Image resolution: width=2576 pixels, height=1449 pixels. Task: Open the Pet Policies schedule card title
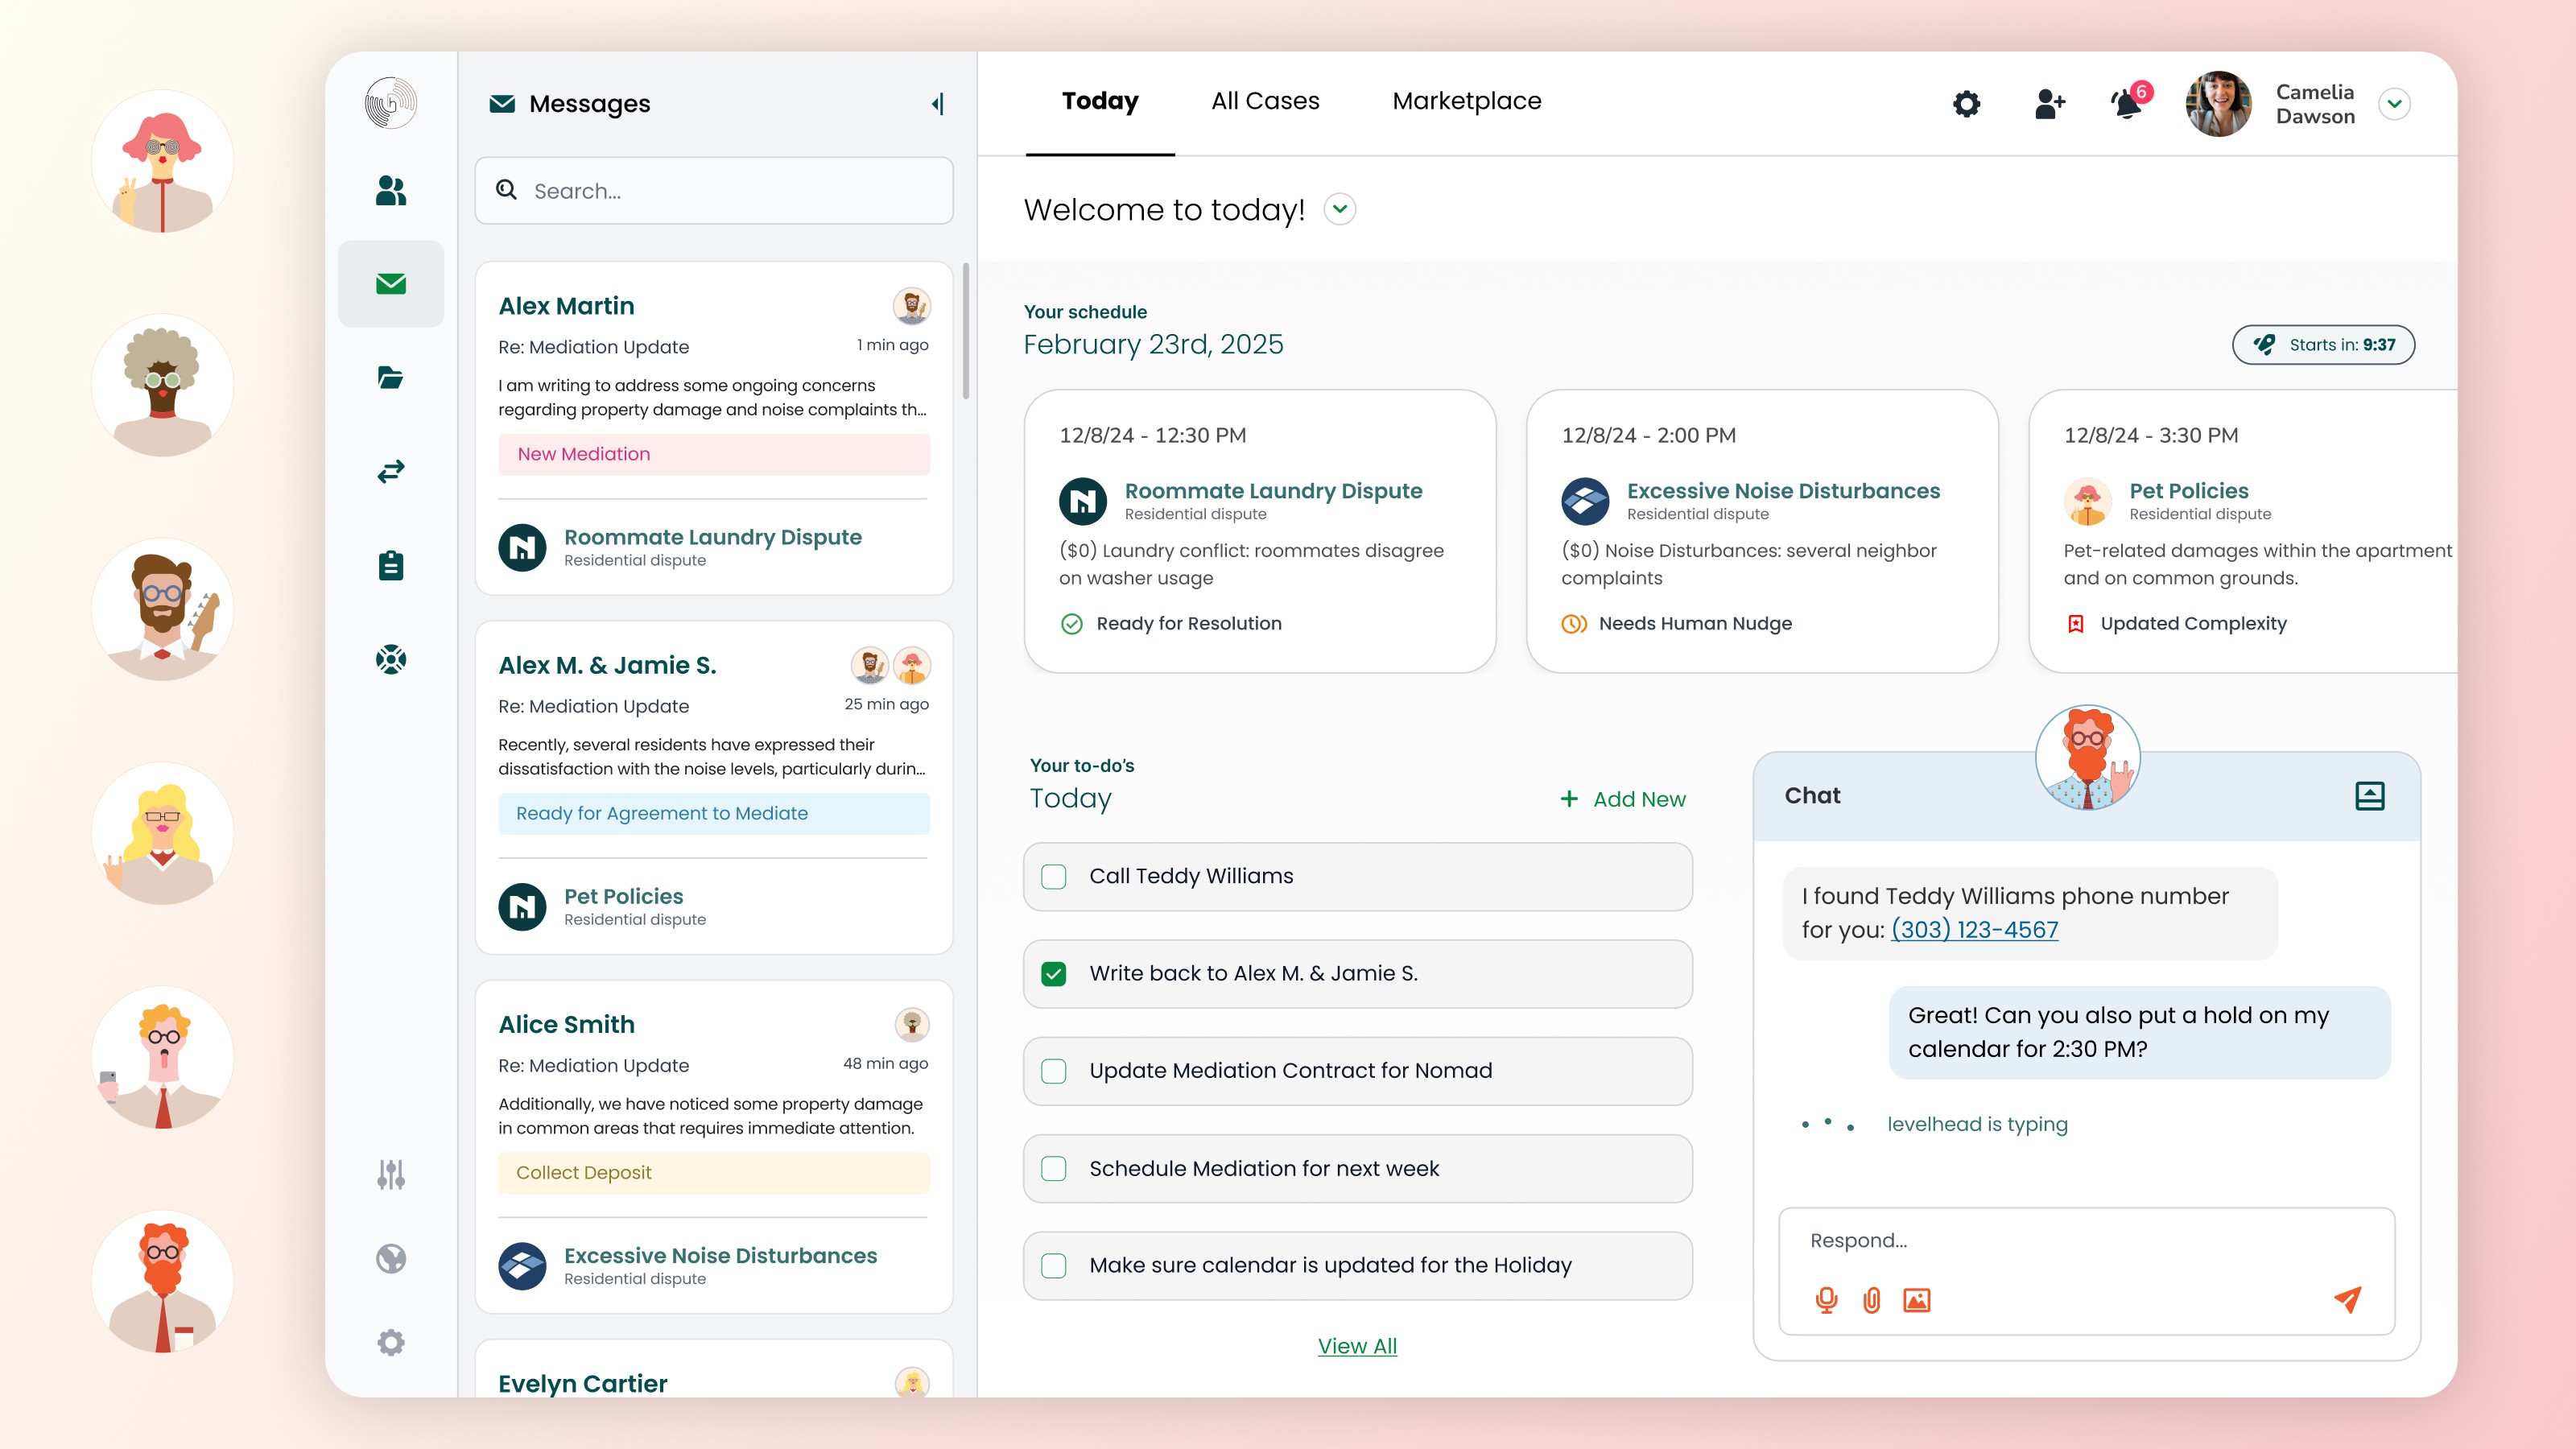coord(2188,490)
